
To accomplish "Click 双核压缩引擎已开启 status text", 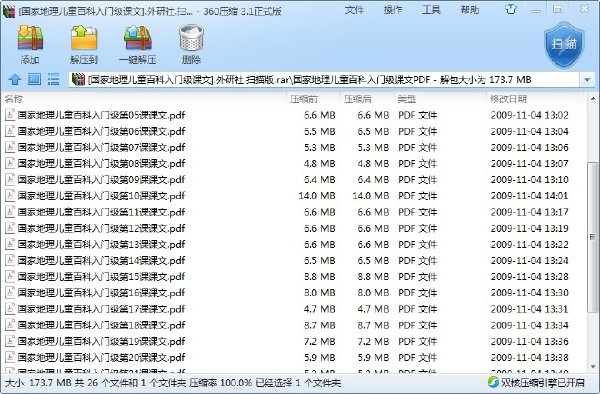I will coord(543,382).
